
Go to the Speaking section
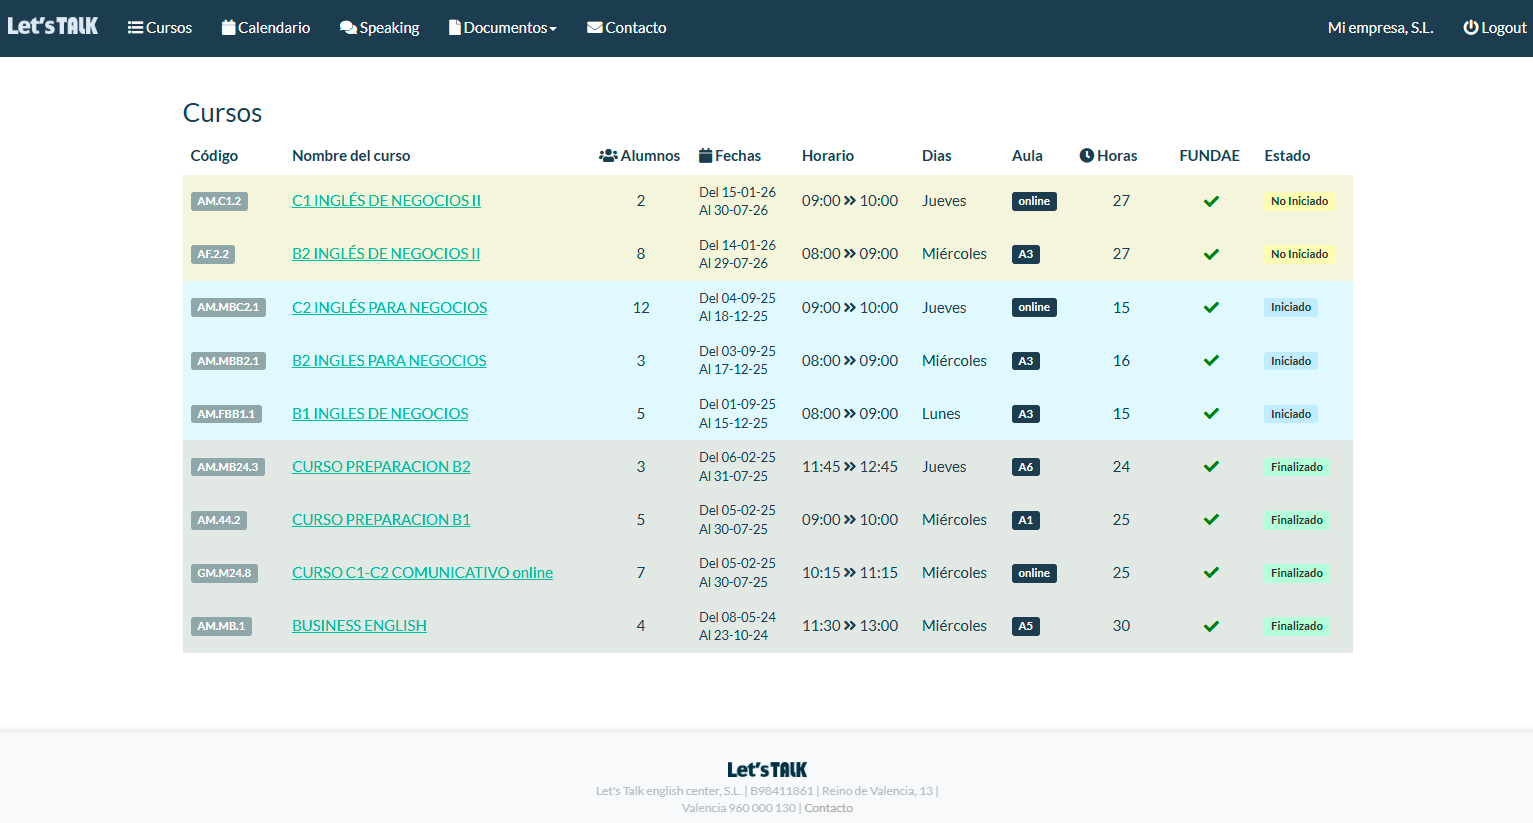point(389,28)
